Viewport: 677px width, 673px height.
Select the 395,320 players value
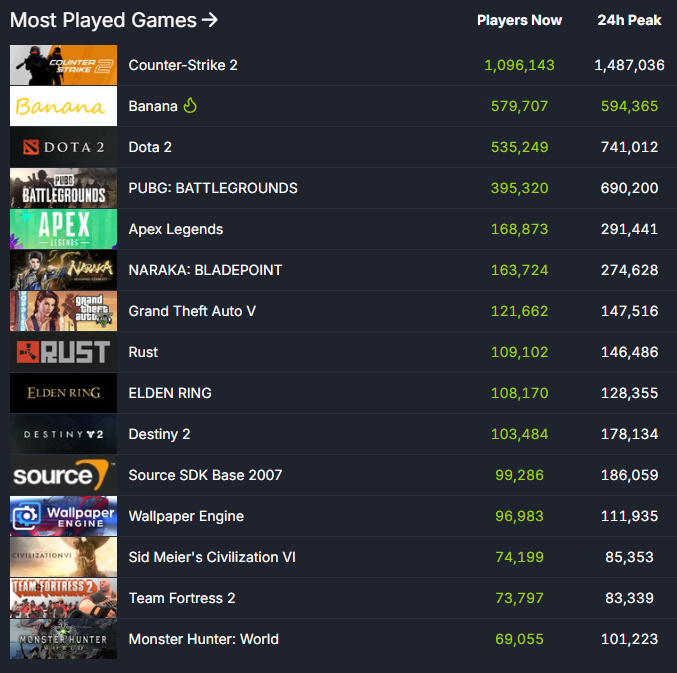(x=519, y=188)
